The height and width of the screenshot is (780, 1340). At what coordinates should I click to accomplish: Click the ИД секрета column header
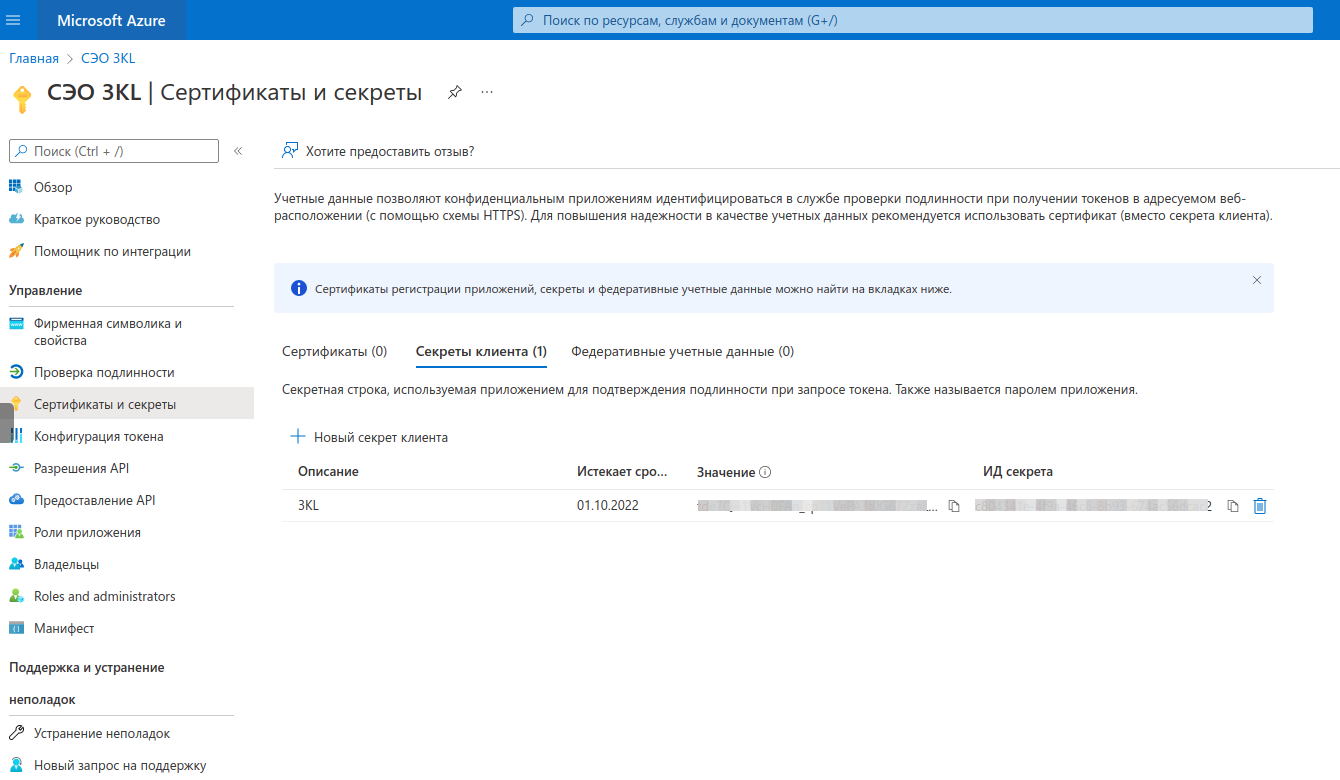coord(1018,472)
